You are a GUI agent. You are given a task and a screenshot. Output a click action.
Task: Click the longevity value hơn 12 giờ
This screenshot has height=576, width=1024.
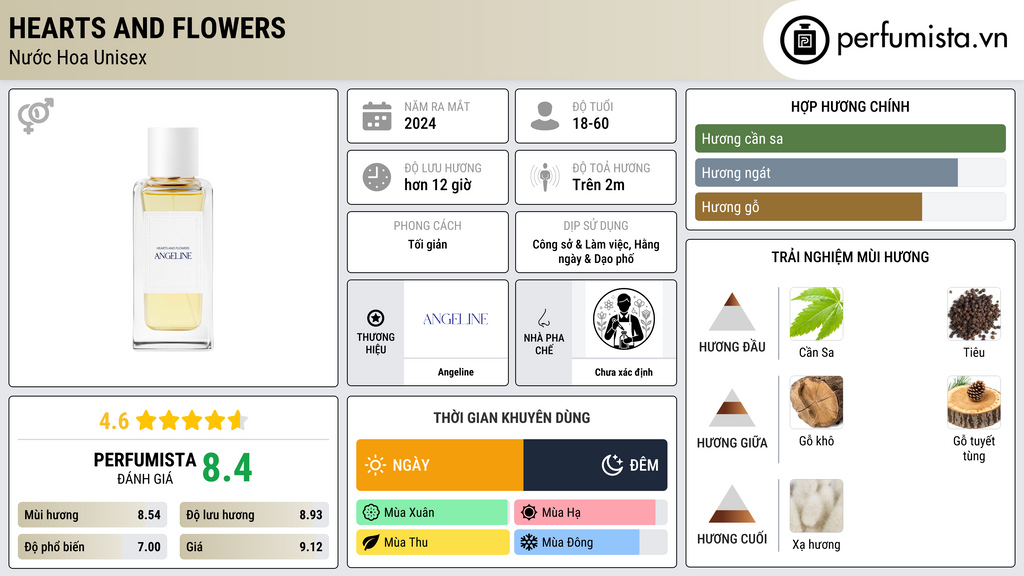[438, 185]
